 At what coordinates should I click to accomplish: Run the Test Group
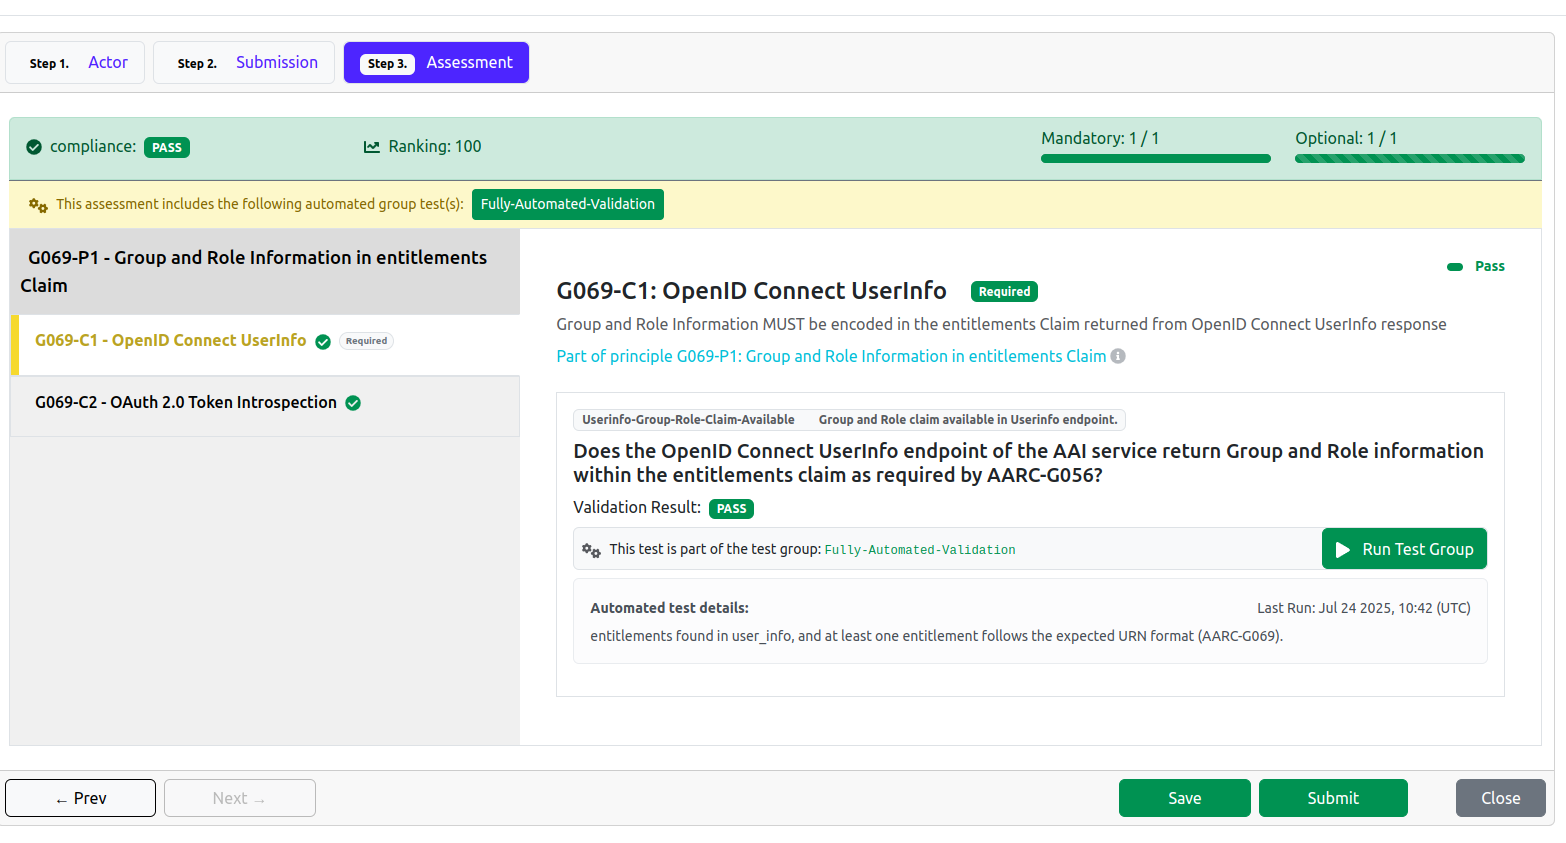pyautogui.click(x=1404, y=549)
